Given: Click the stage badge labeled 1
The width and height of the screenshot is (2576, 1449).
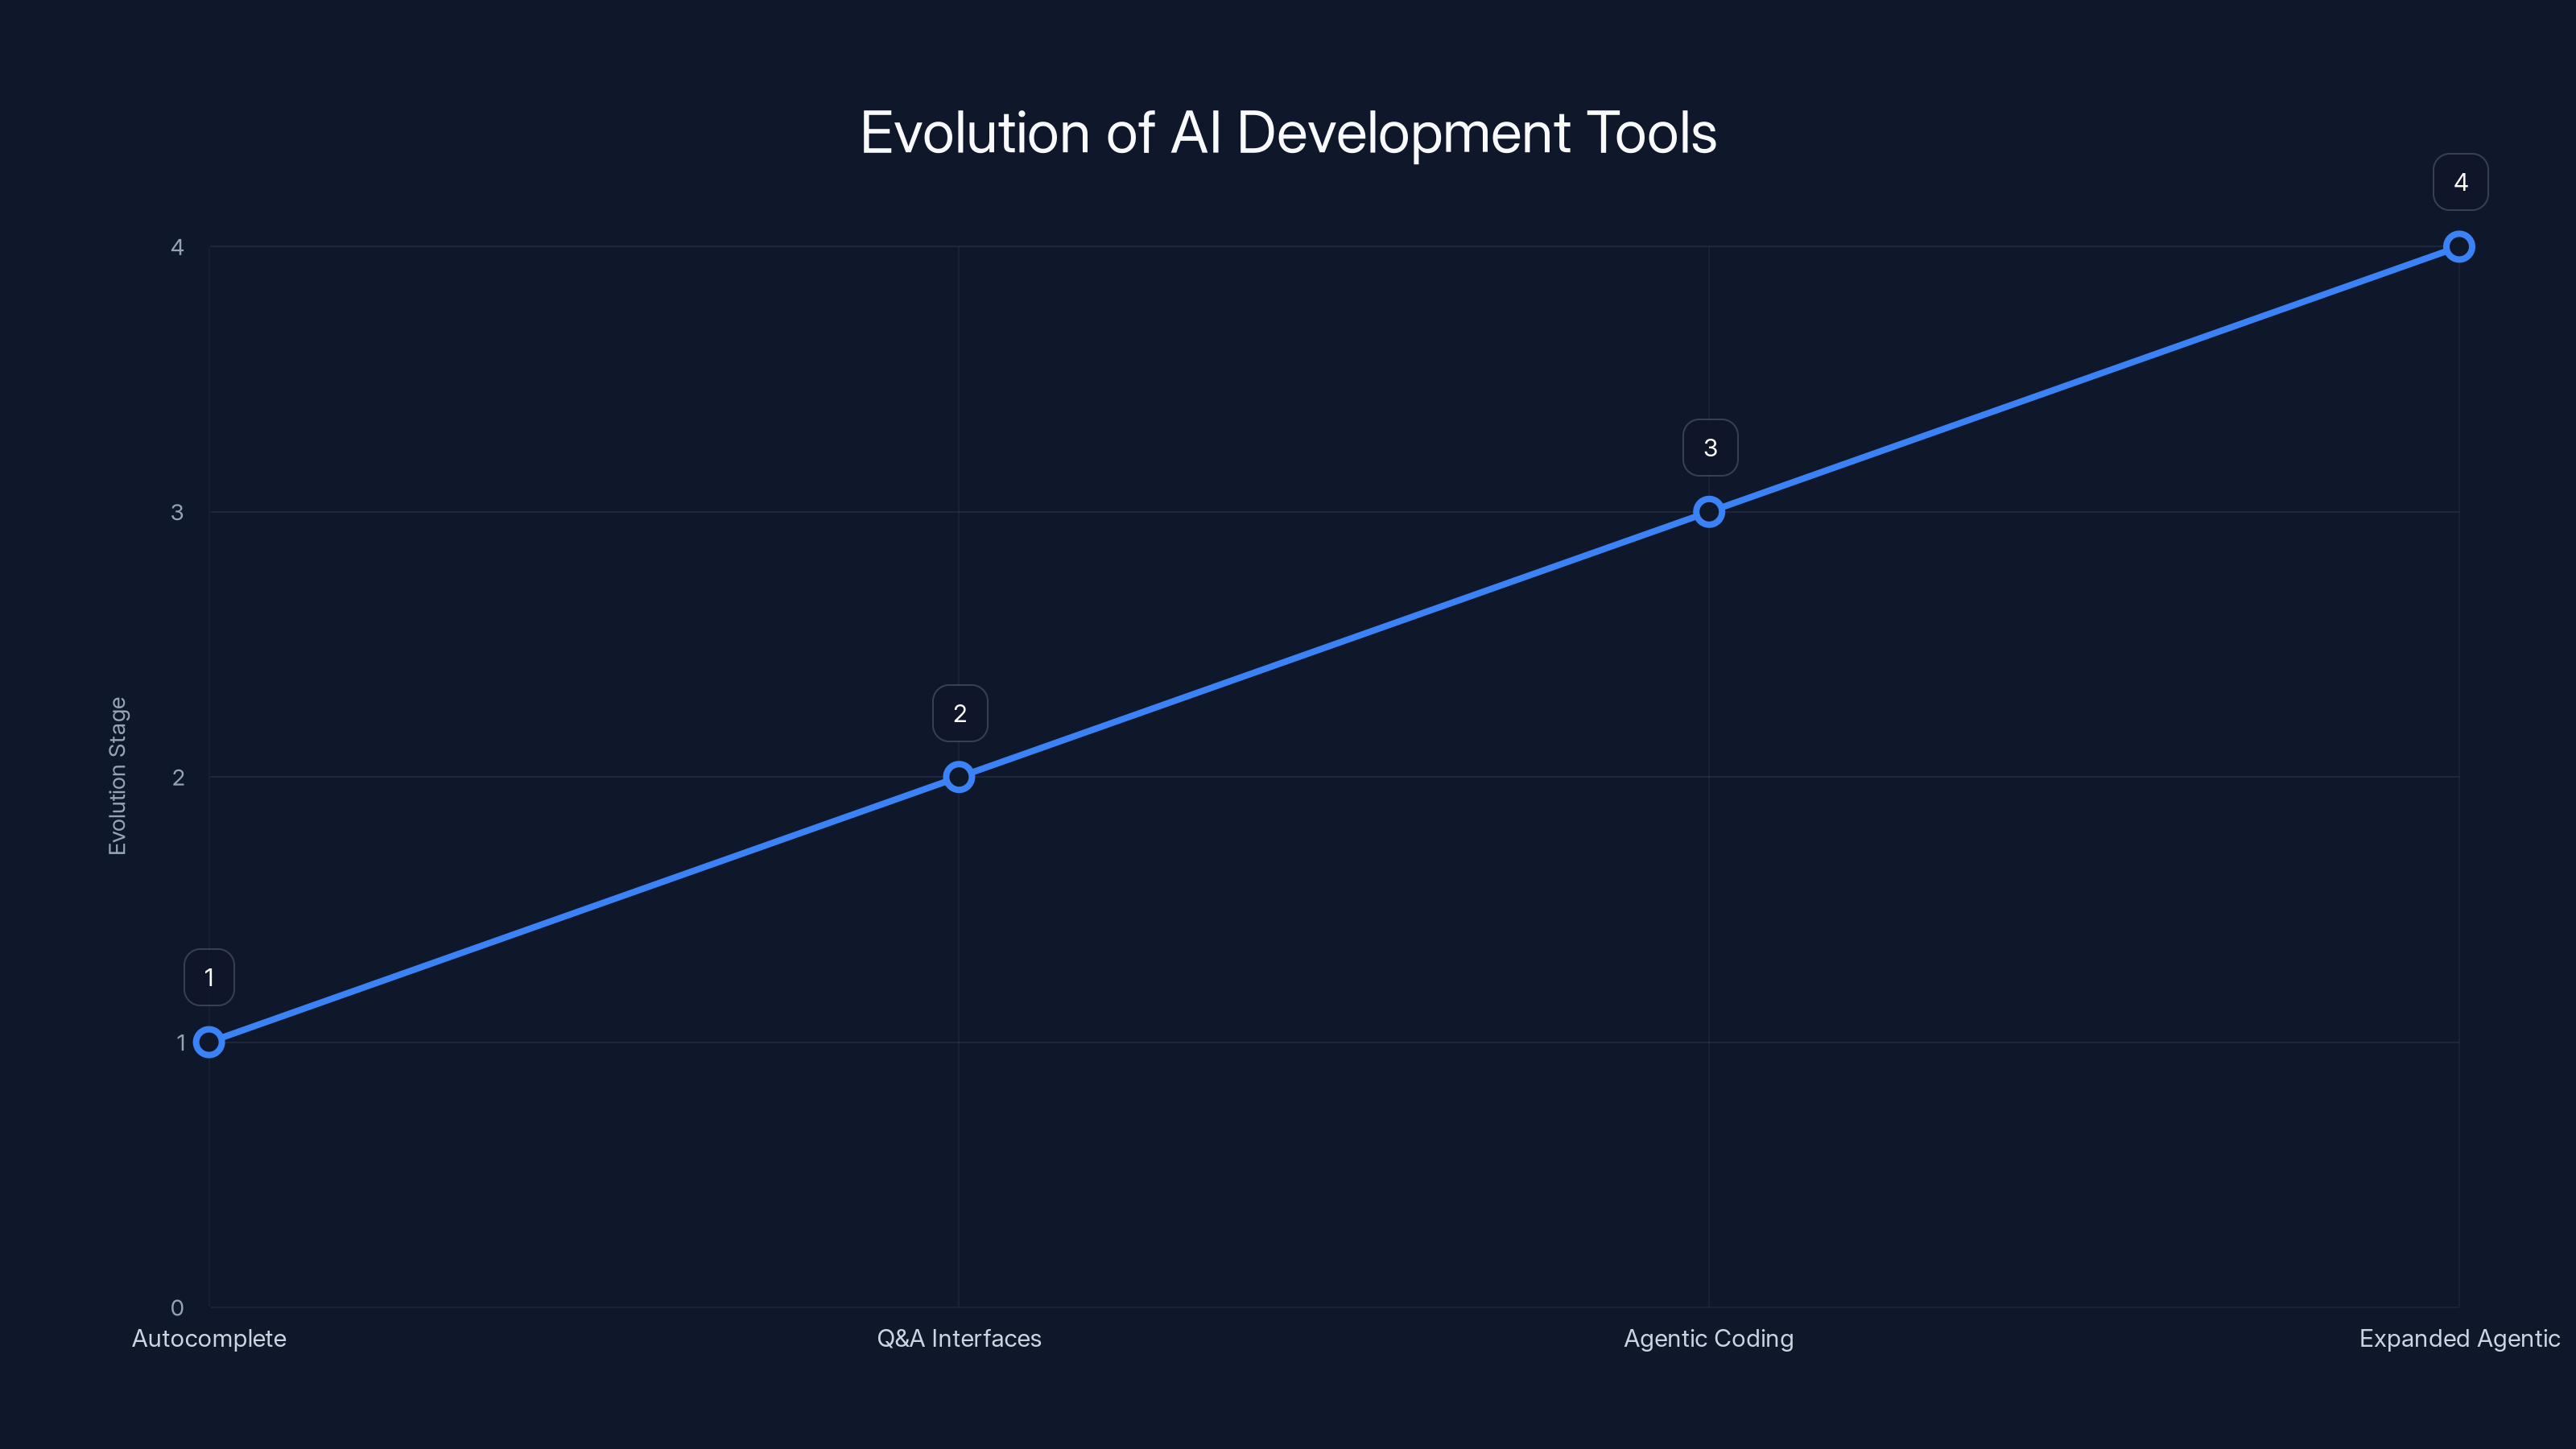Looking at the screenshot, I should click(209, 977).
